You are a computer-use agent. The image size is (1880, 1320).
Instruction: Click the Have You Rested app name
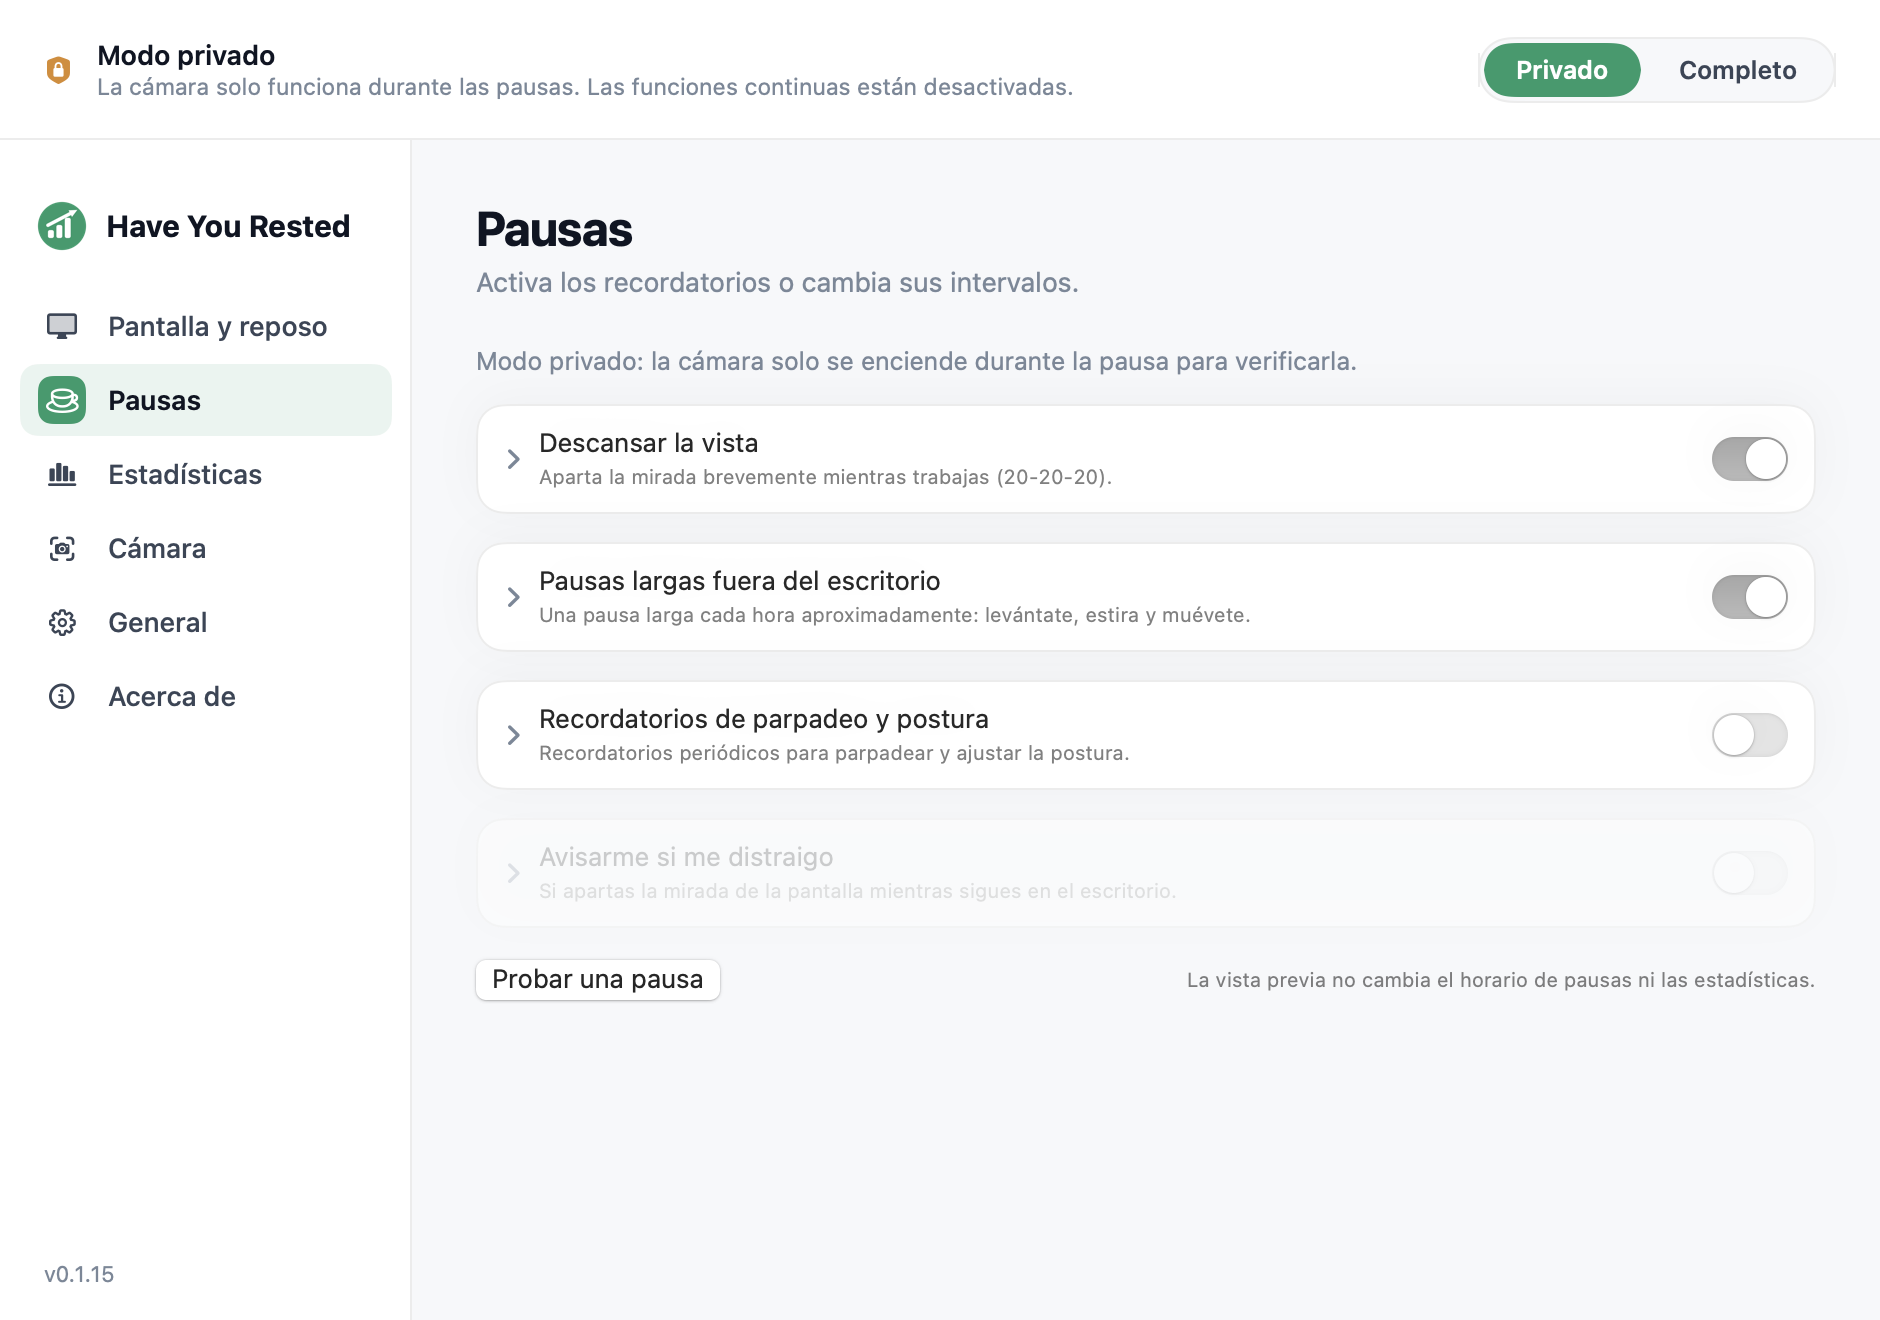pos(228,226)
